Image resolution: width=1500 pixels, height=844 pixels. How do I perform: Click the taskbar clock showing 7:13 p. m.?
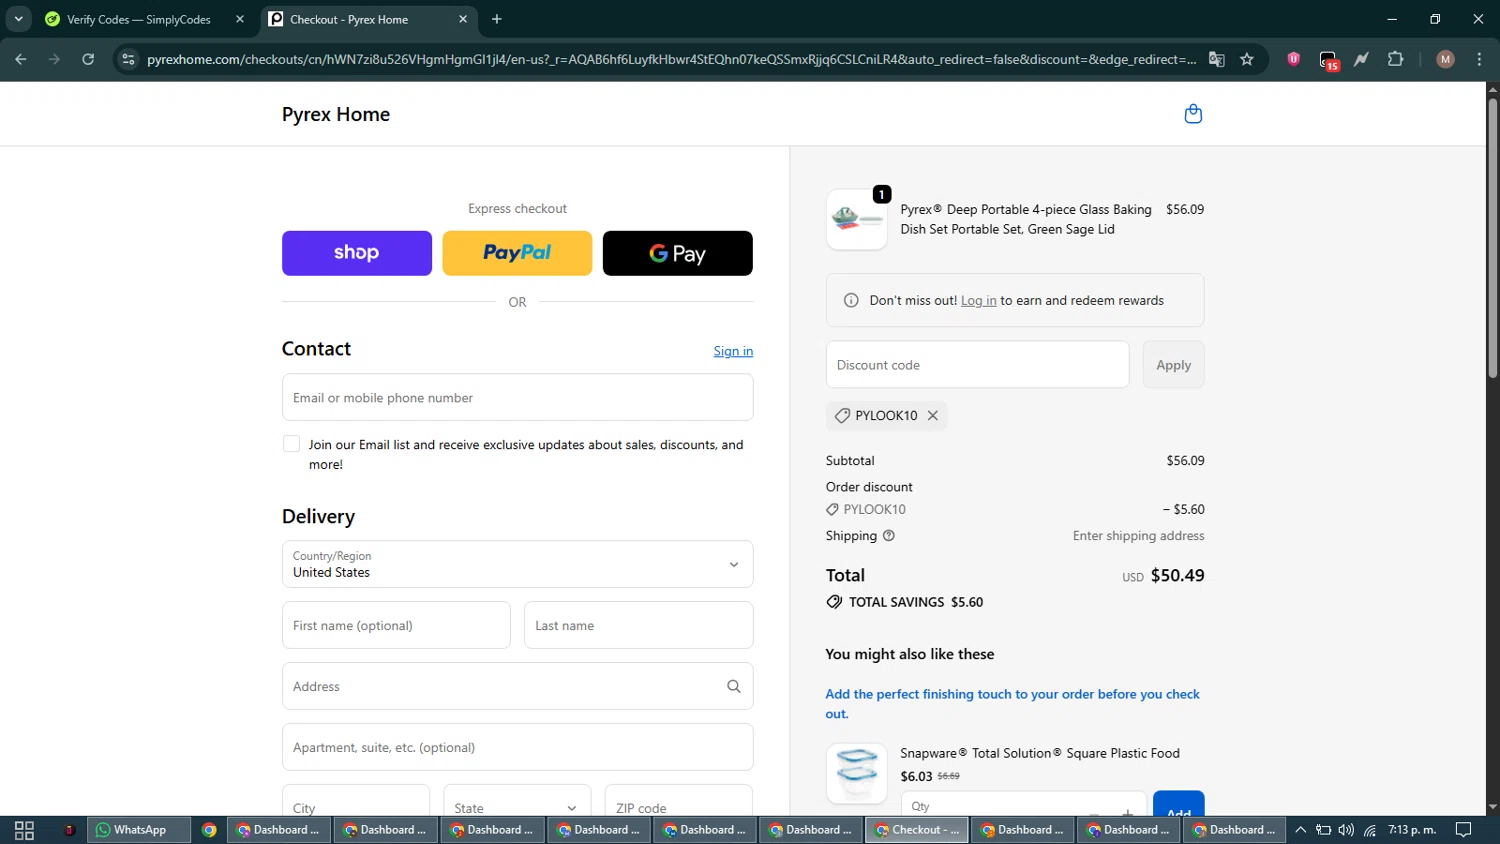[1412, 830]
